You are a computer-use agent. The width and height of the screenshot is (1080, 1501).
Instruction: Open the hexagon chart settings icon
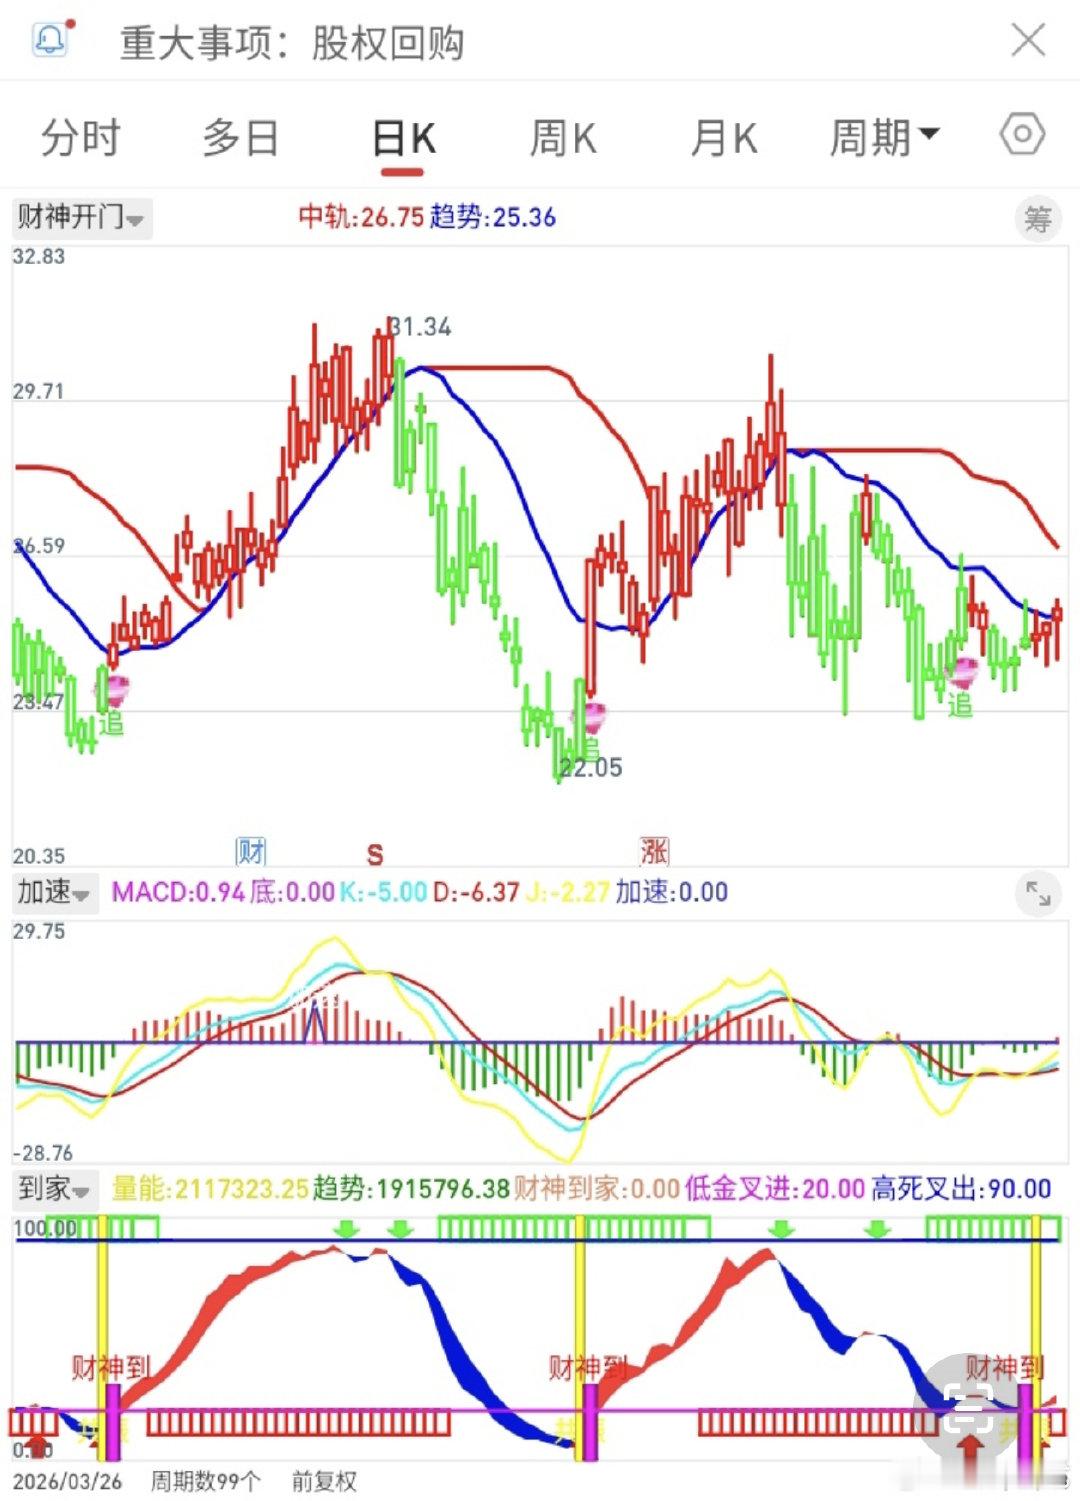click(x=1022, y=134)
